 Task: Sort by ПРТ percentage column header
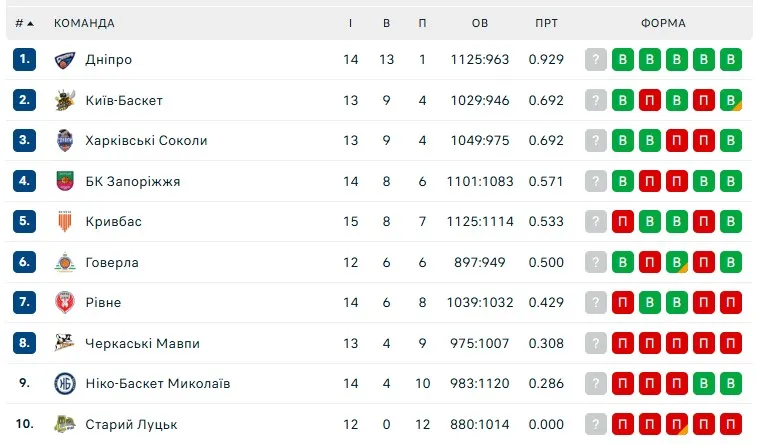coord(546,23)
